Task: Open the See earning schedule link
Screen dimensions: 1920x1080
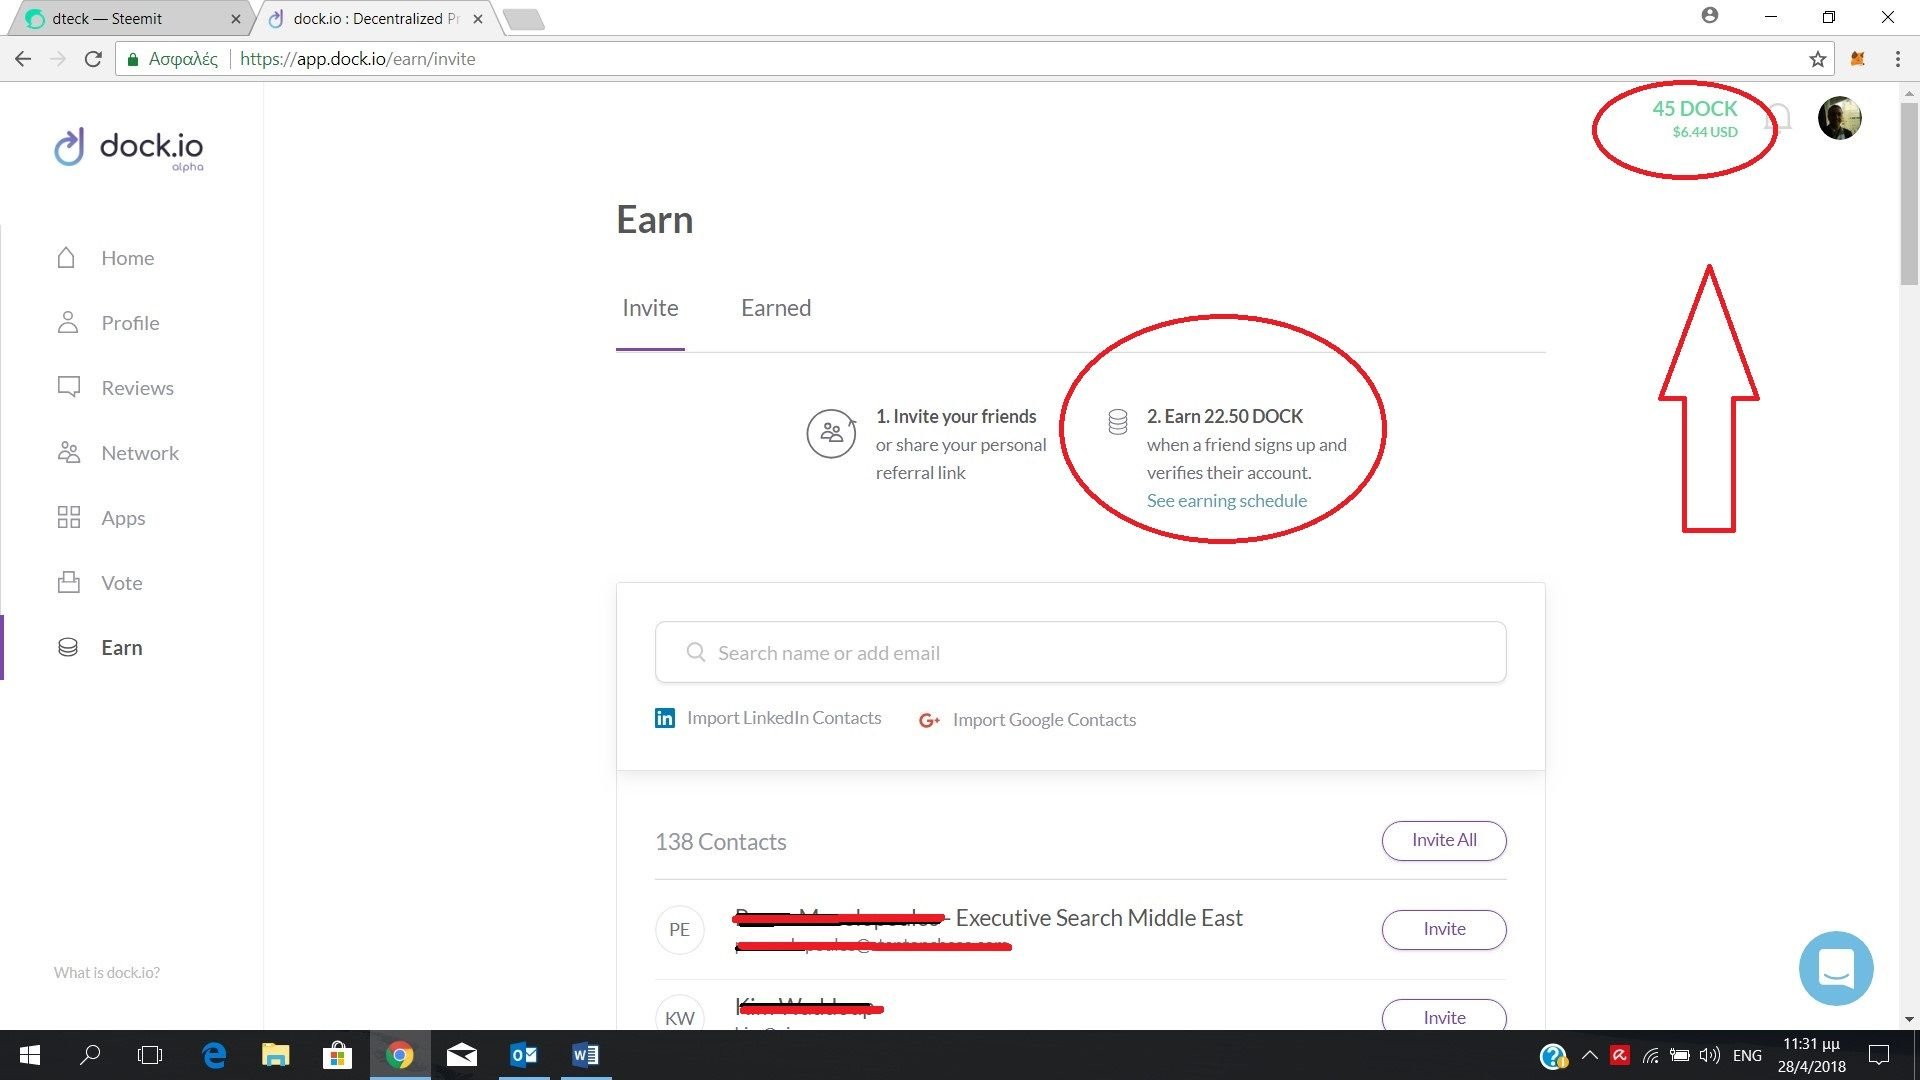Action: click(x=1227, y=501)
